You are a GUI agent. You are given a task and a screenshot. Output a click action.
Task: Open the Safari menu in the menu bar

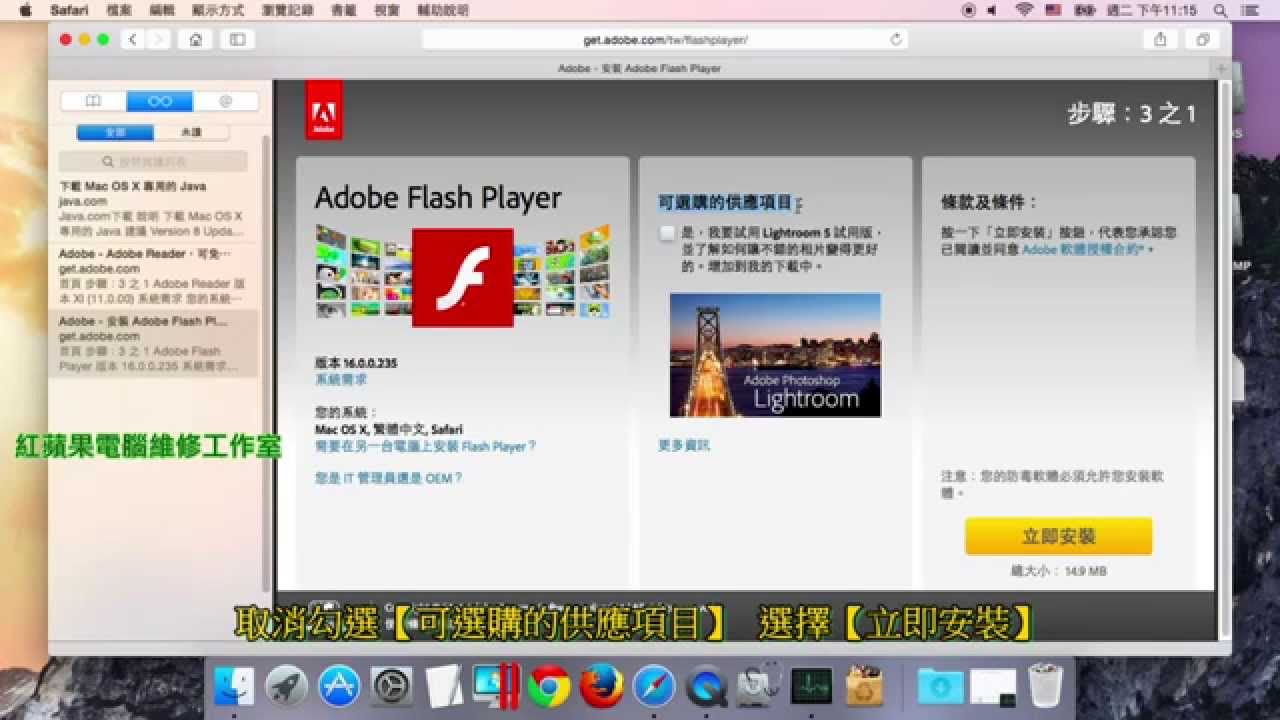(69, 10)
